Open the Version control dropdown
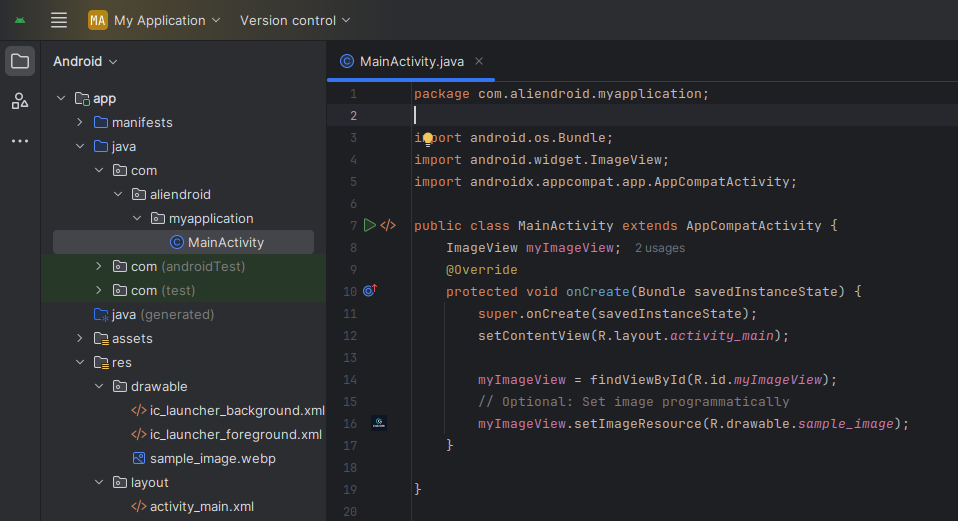958x521 pixels. [x=295, y=20]
